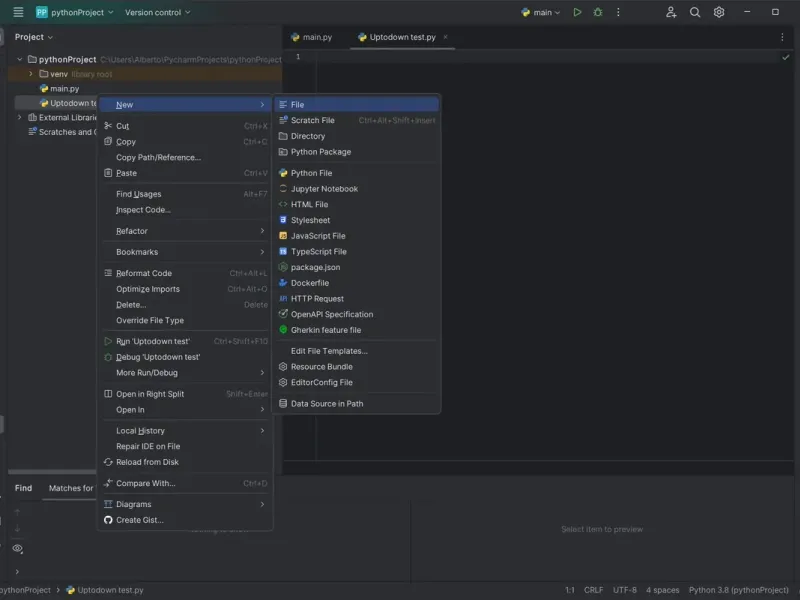Click the UTF-8 encoding status widget
Viewport: 800px width, 600px height.
pos(624,590)
